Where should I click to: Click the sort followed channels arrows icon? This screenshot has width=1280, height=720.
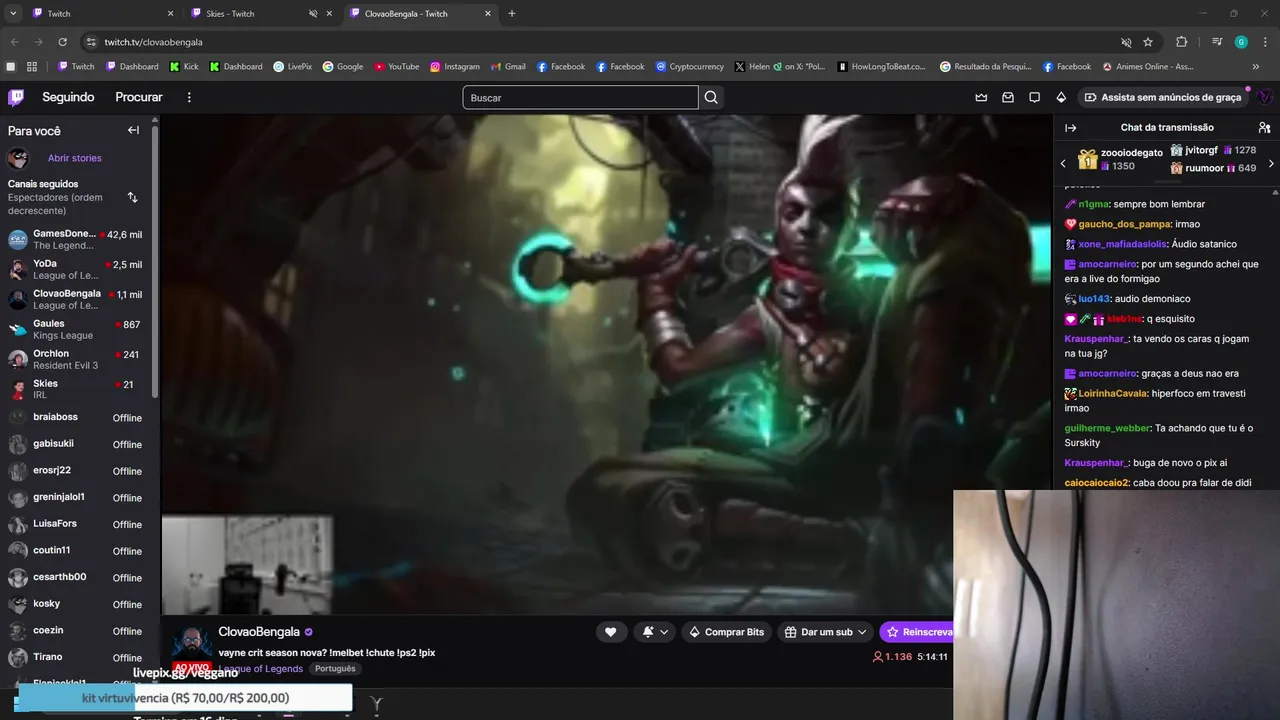coord(133,197)
